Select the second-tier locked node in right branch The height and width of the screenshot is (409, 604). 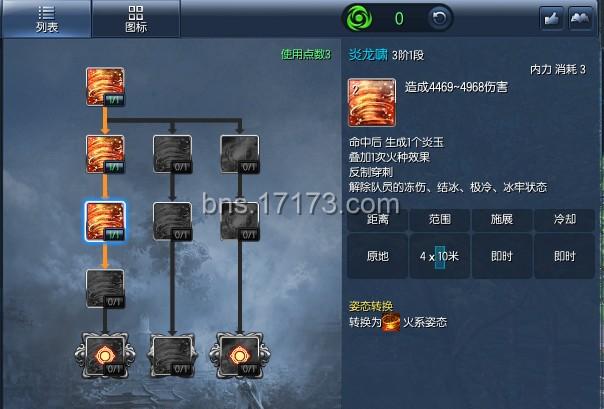pyautogui.click(x=240, y=154)
